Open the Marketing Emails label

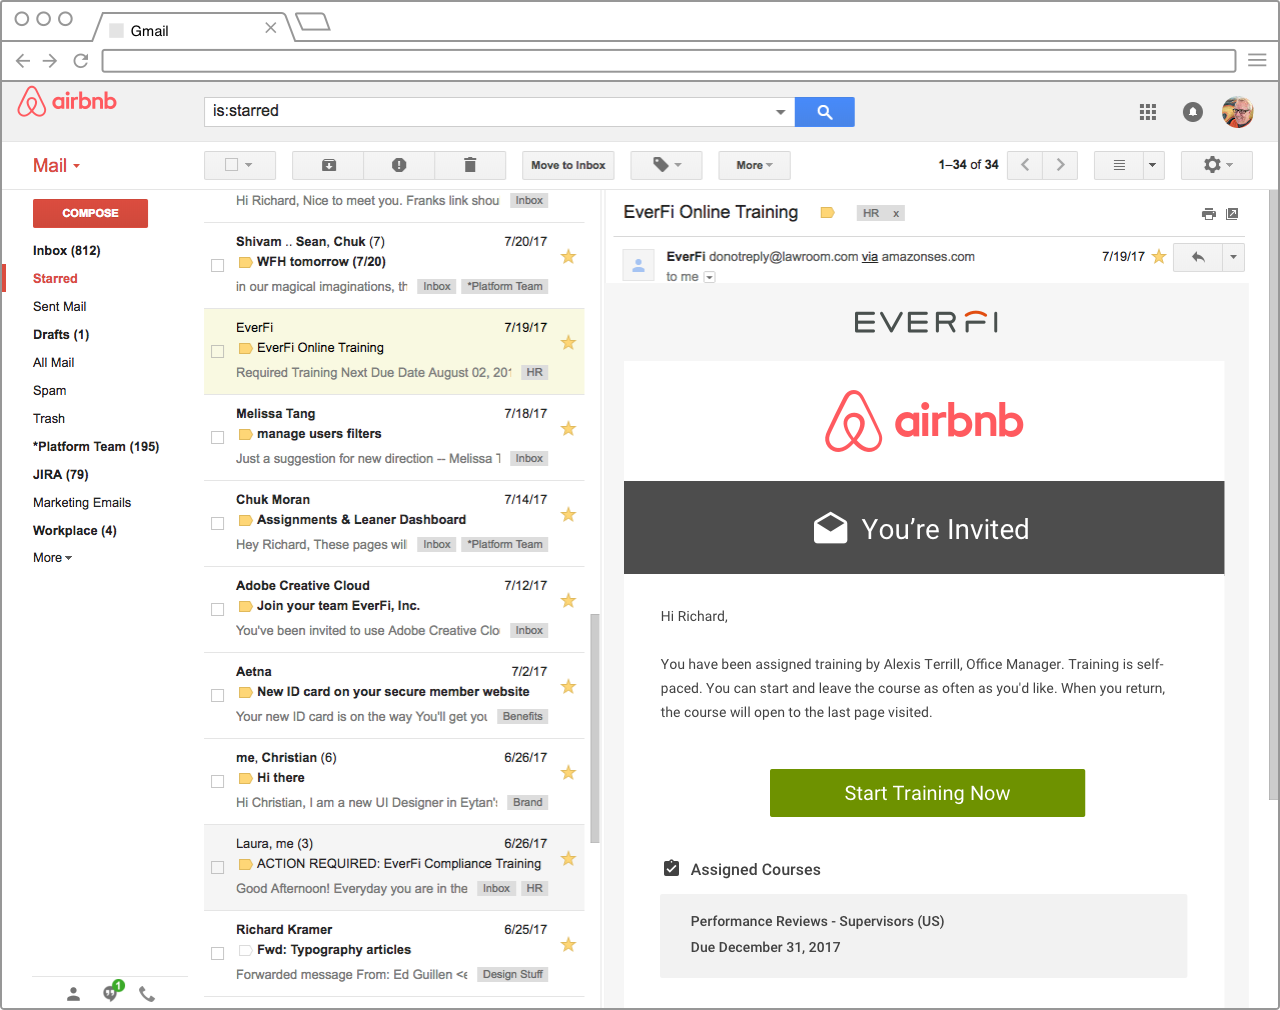(82, 503)
